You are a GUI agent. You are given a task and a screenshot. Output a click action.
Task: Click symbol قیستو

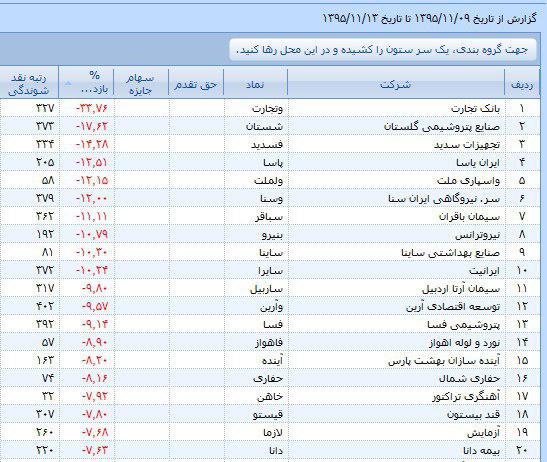click(x=268, y=415)
